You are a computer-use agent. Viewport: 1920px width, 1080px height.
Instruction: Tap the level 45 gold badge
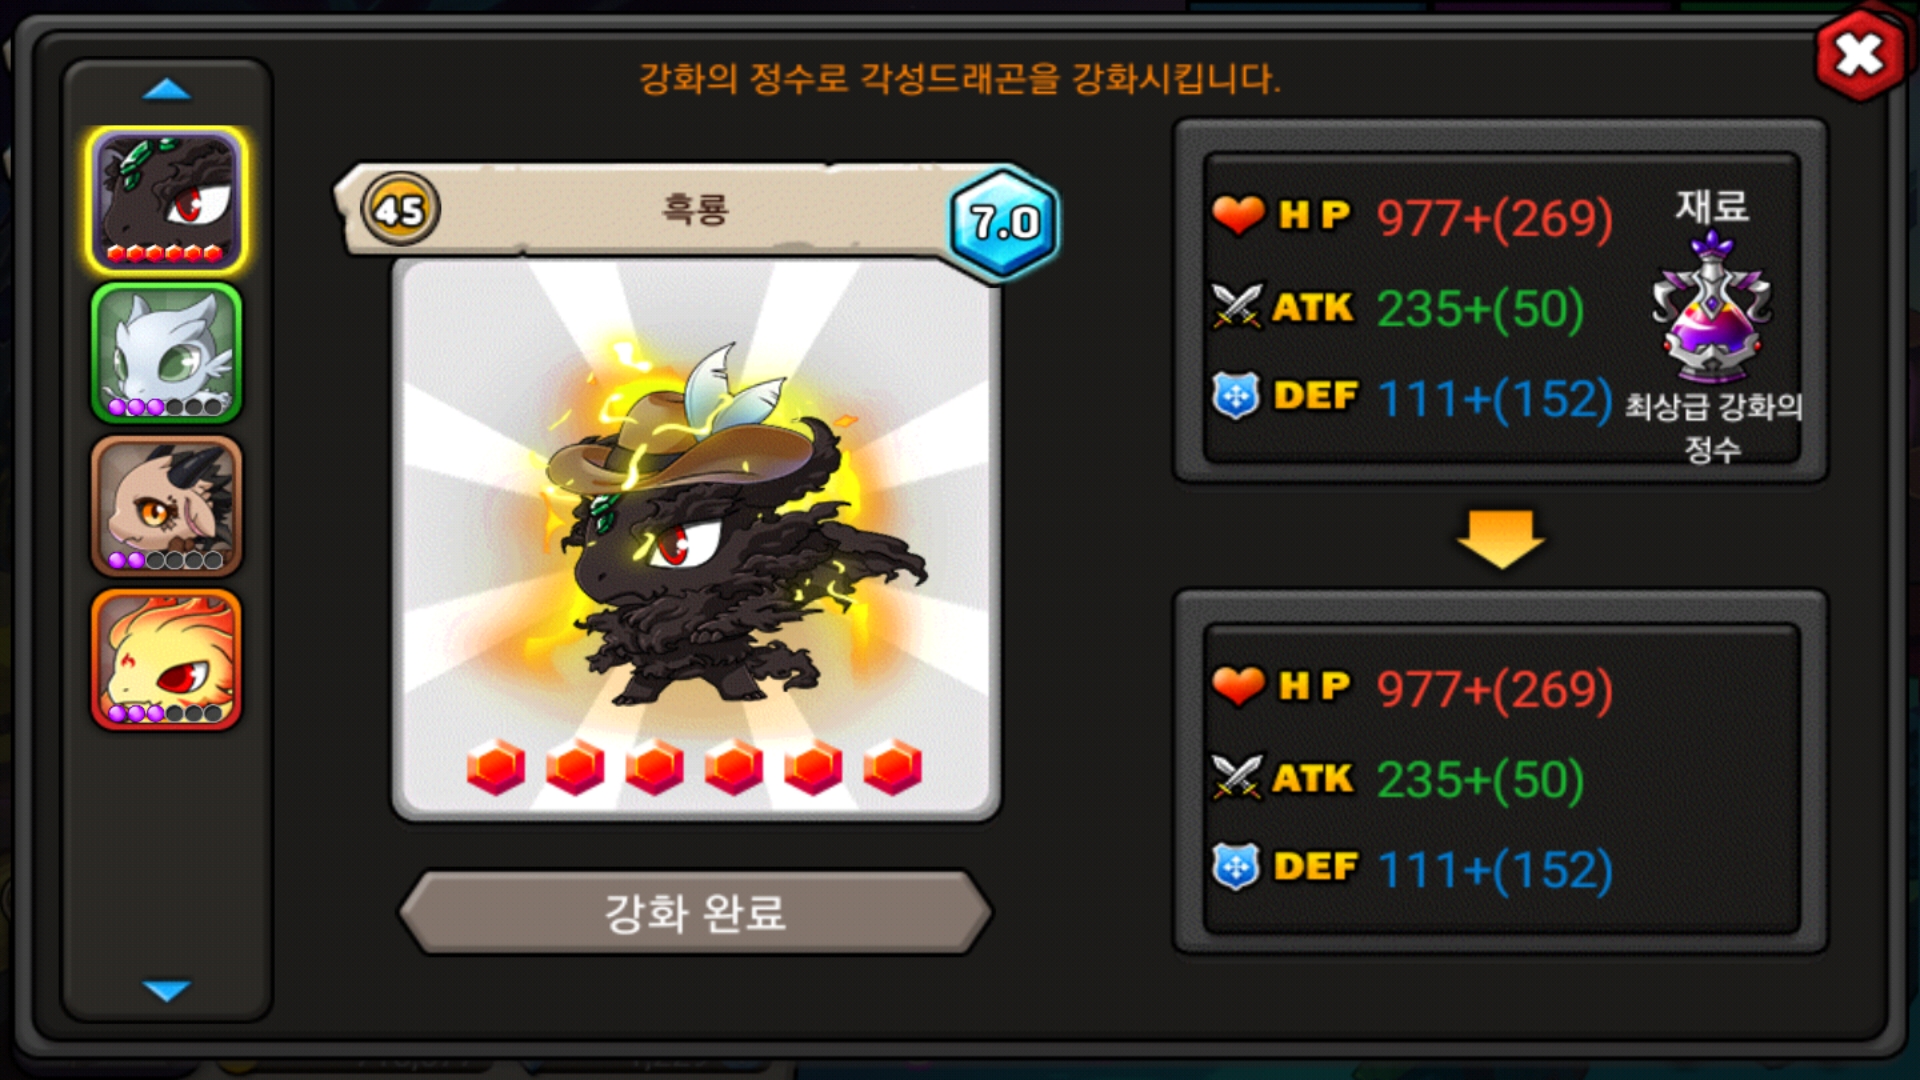pos(400,210)
